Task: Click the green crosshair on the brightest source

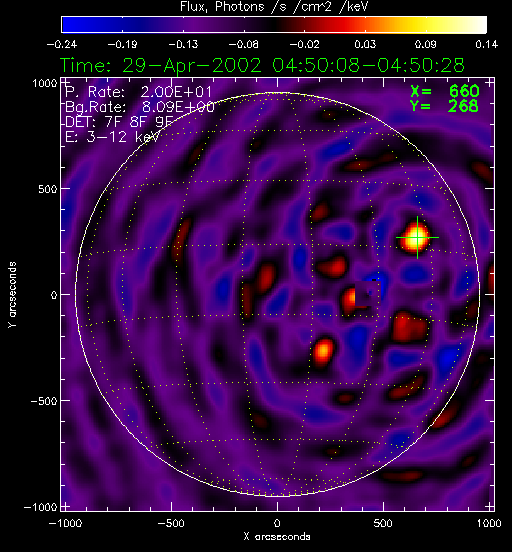Action: point(417,238)
